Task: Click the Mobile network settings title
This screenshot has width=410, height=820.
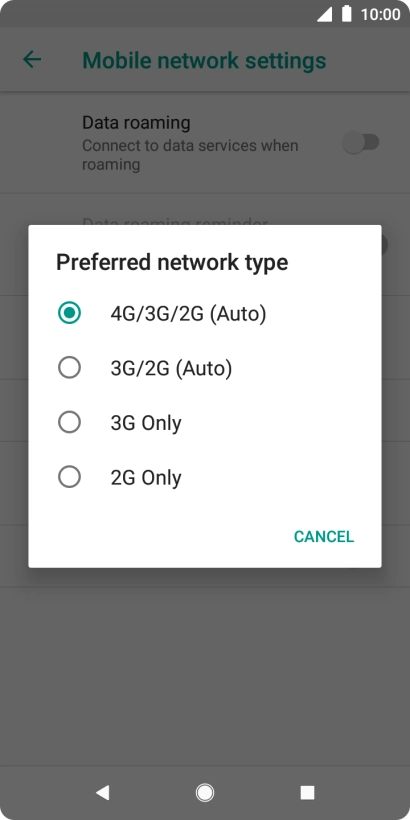Action: [204, 61]
